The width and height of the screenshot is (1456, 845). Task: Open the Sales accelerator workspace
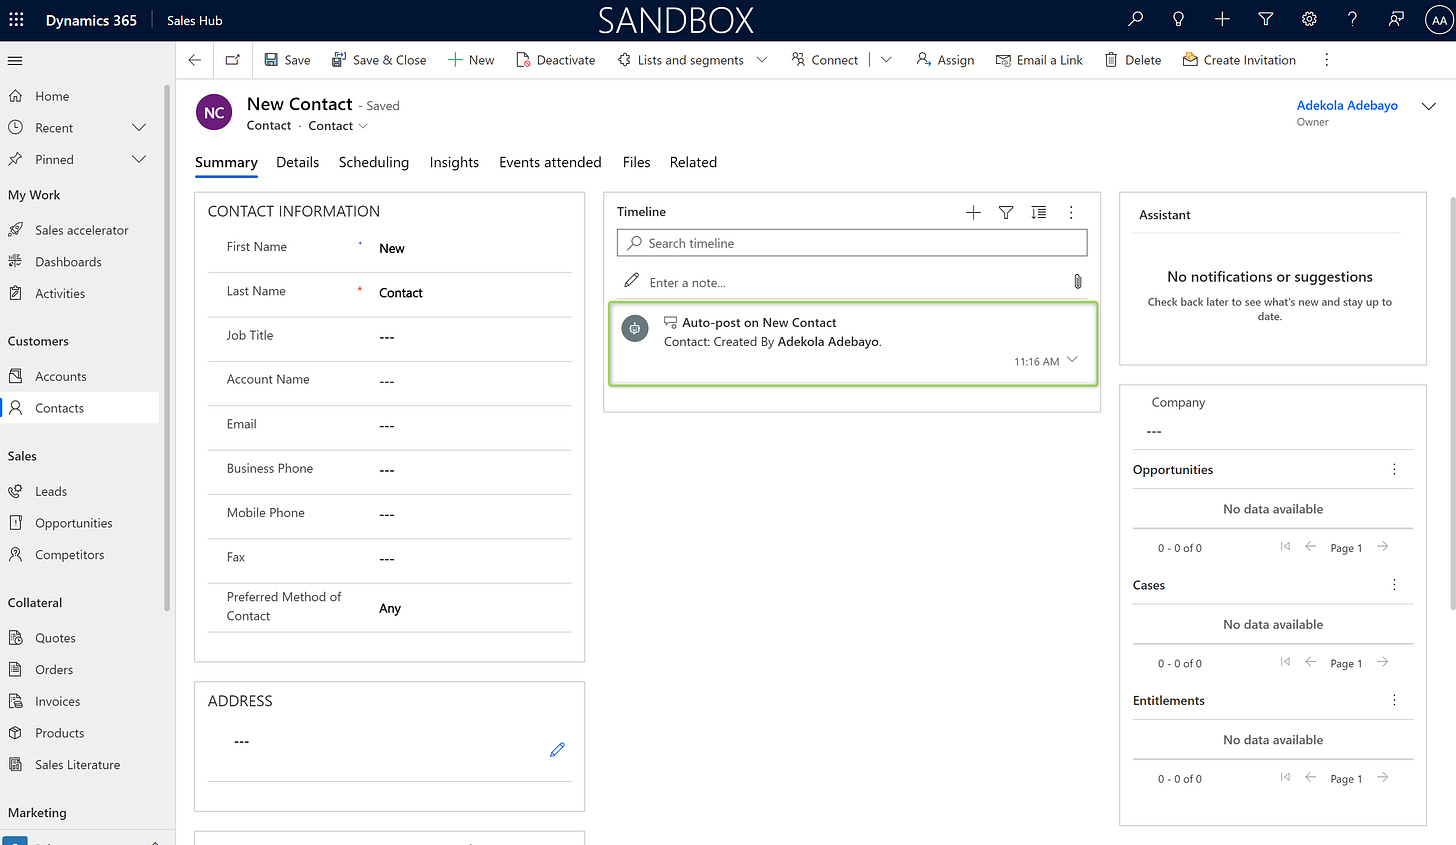[x=80, y=229]
